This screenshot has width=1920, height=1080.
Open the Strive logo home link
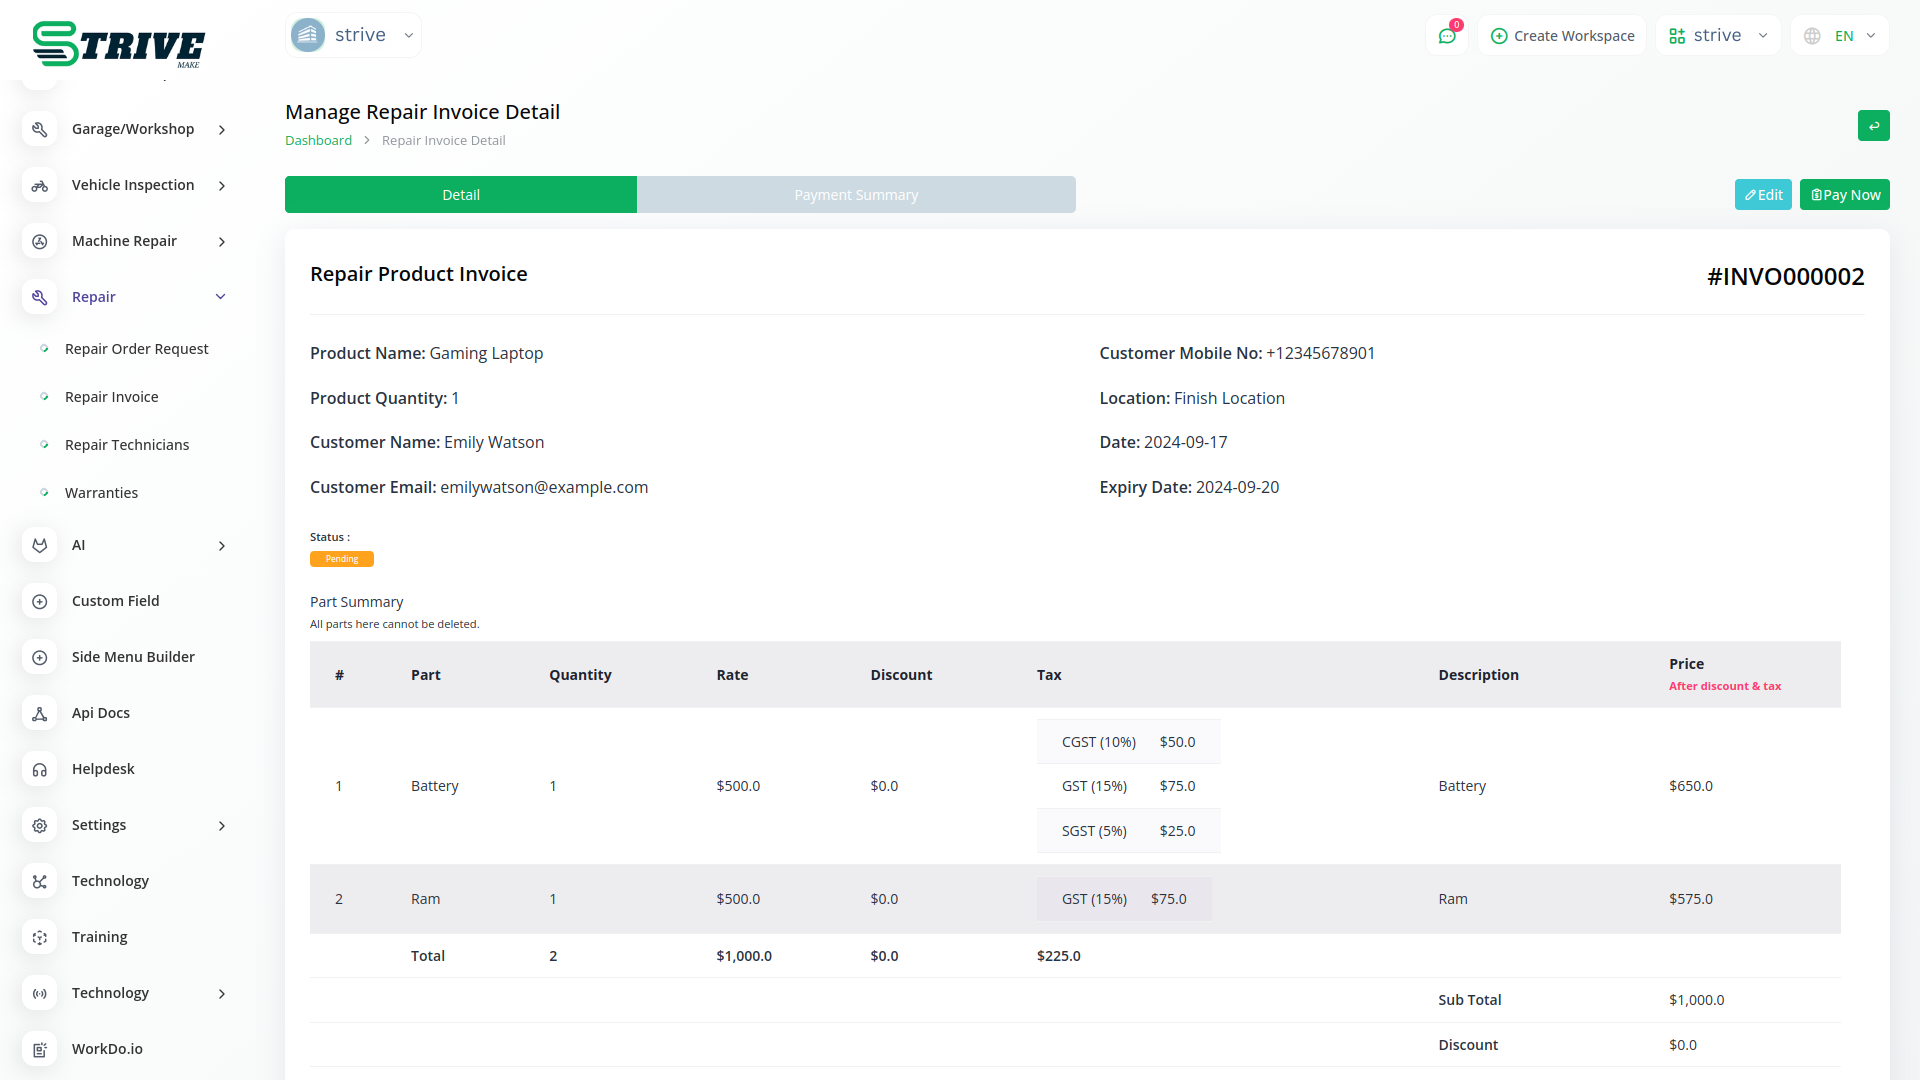point(118,44)
